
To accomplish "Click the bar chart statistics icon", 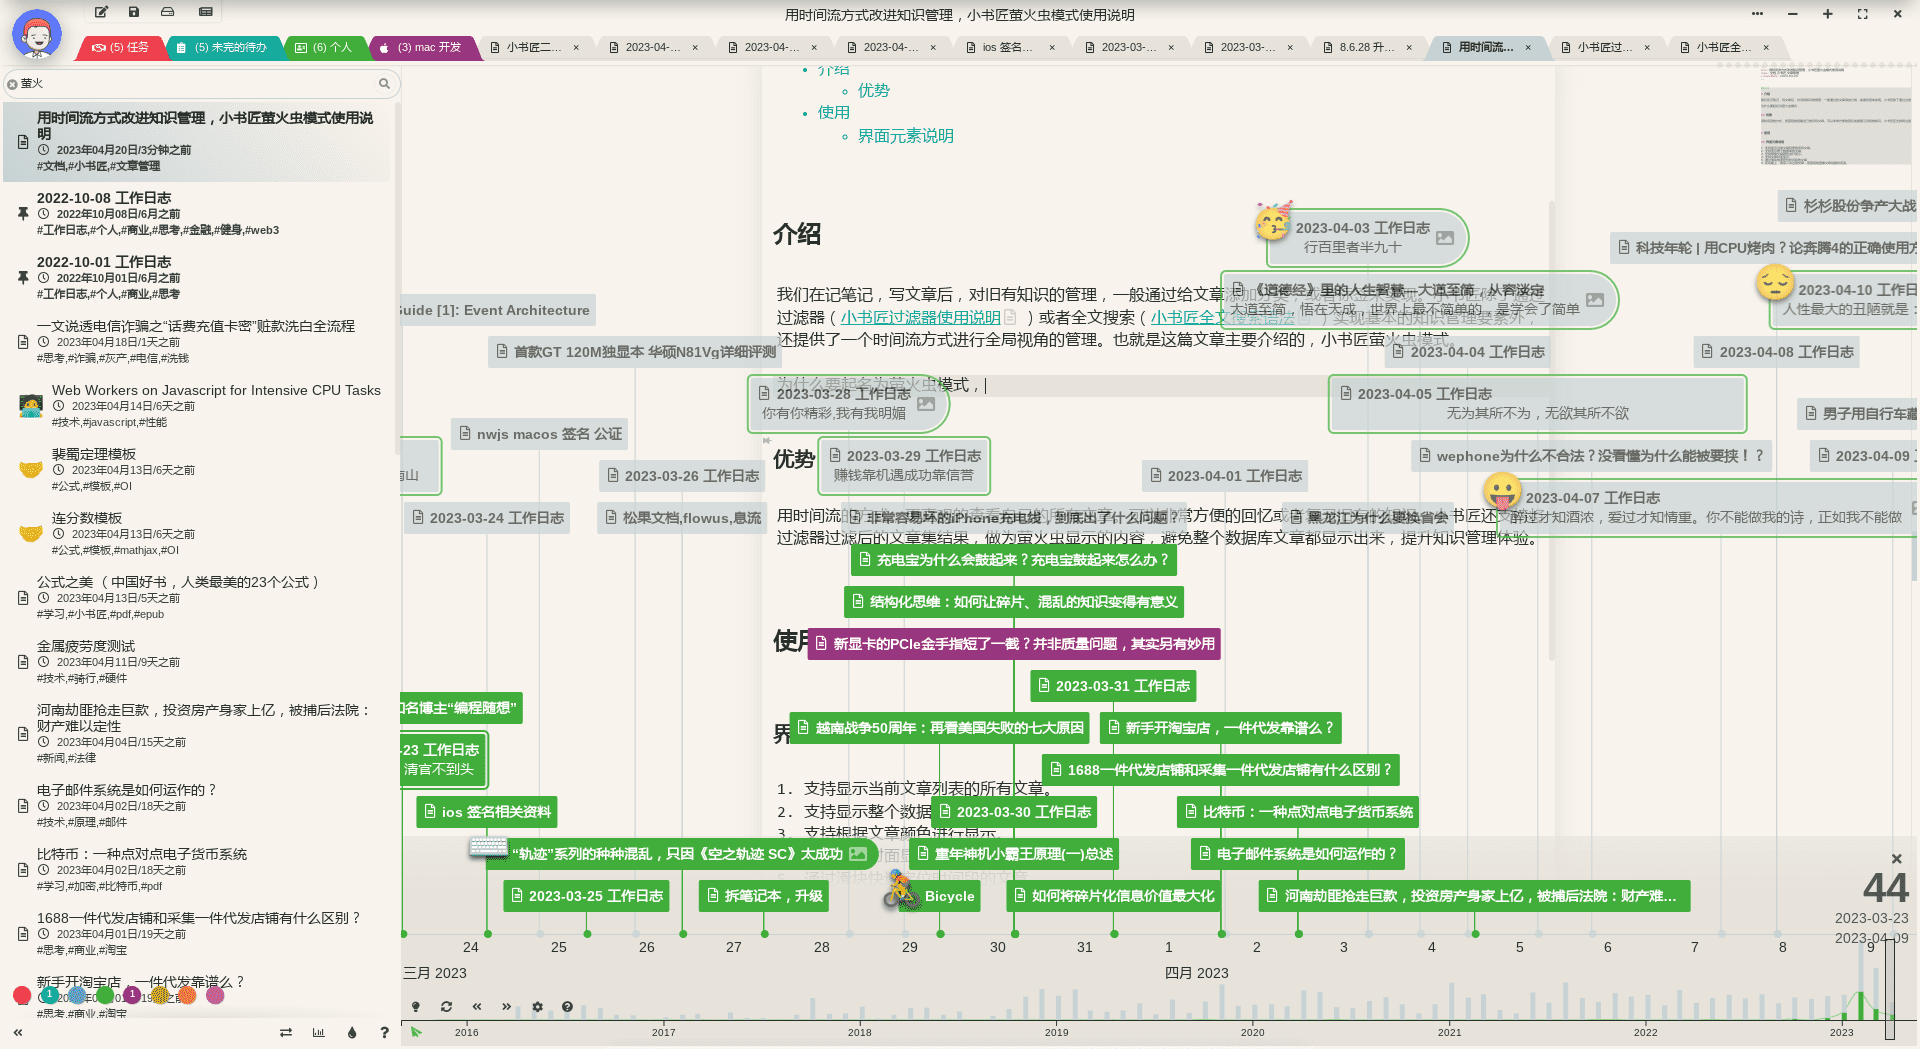I will pyautogui.click(x=318, y=1032).
